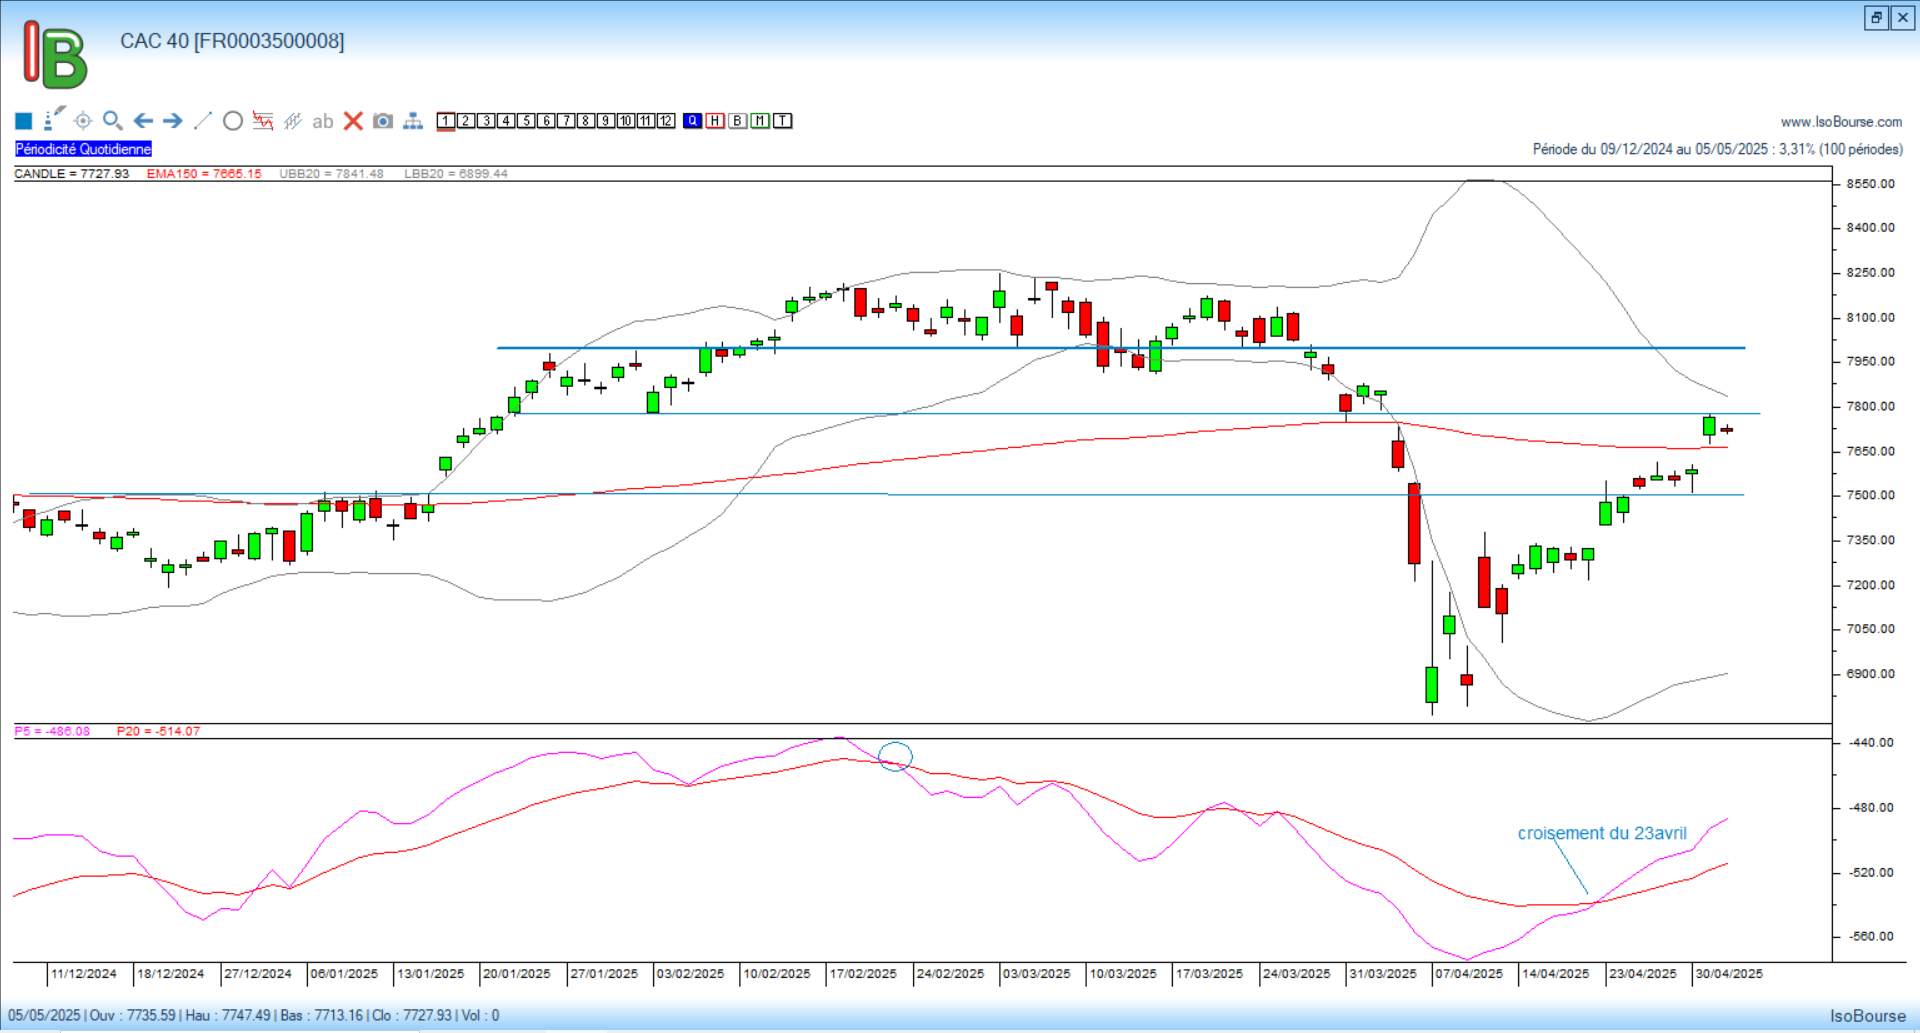Enable the monthly M periodicity button

tap(760, 121)
